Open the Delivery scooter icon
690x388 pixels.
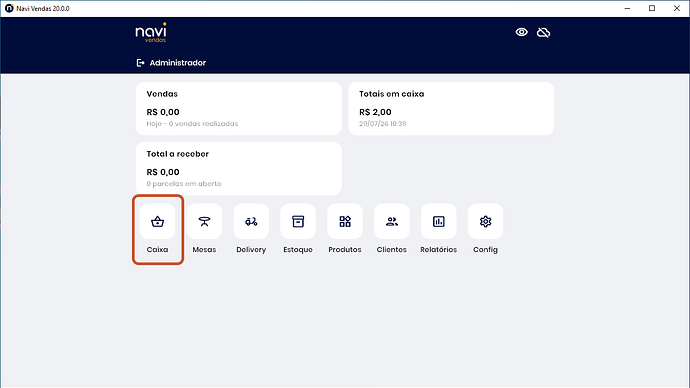coord(251,221)
